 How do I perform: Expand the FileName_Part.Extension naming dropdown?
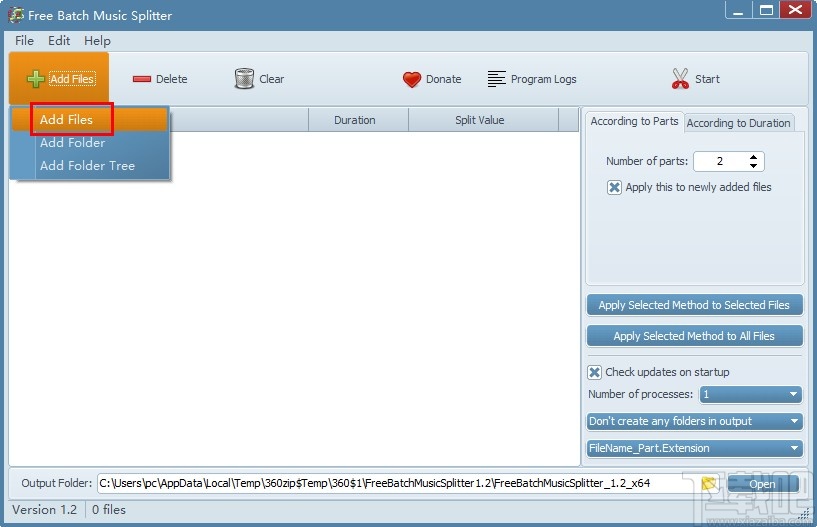pyautogui.click(x=694, y=448)
